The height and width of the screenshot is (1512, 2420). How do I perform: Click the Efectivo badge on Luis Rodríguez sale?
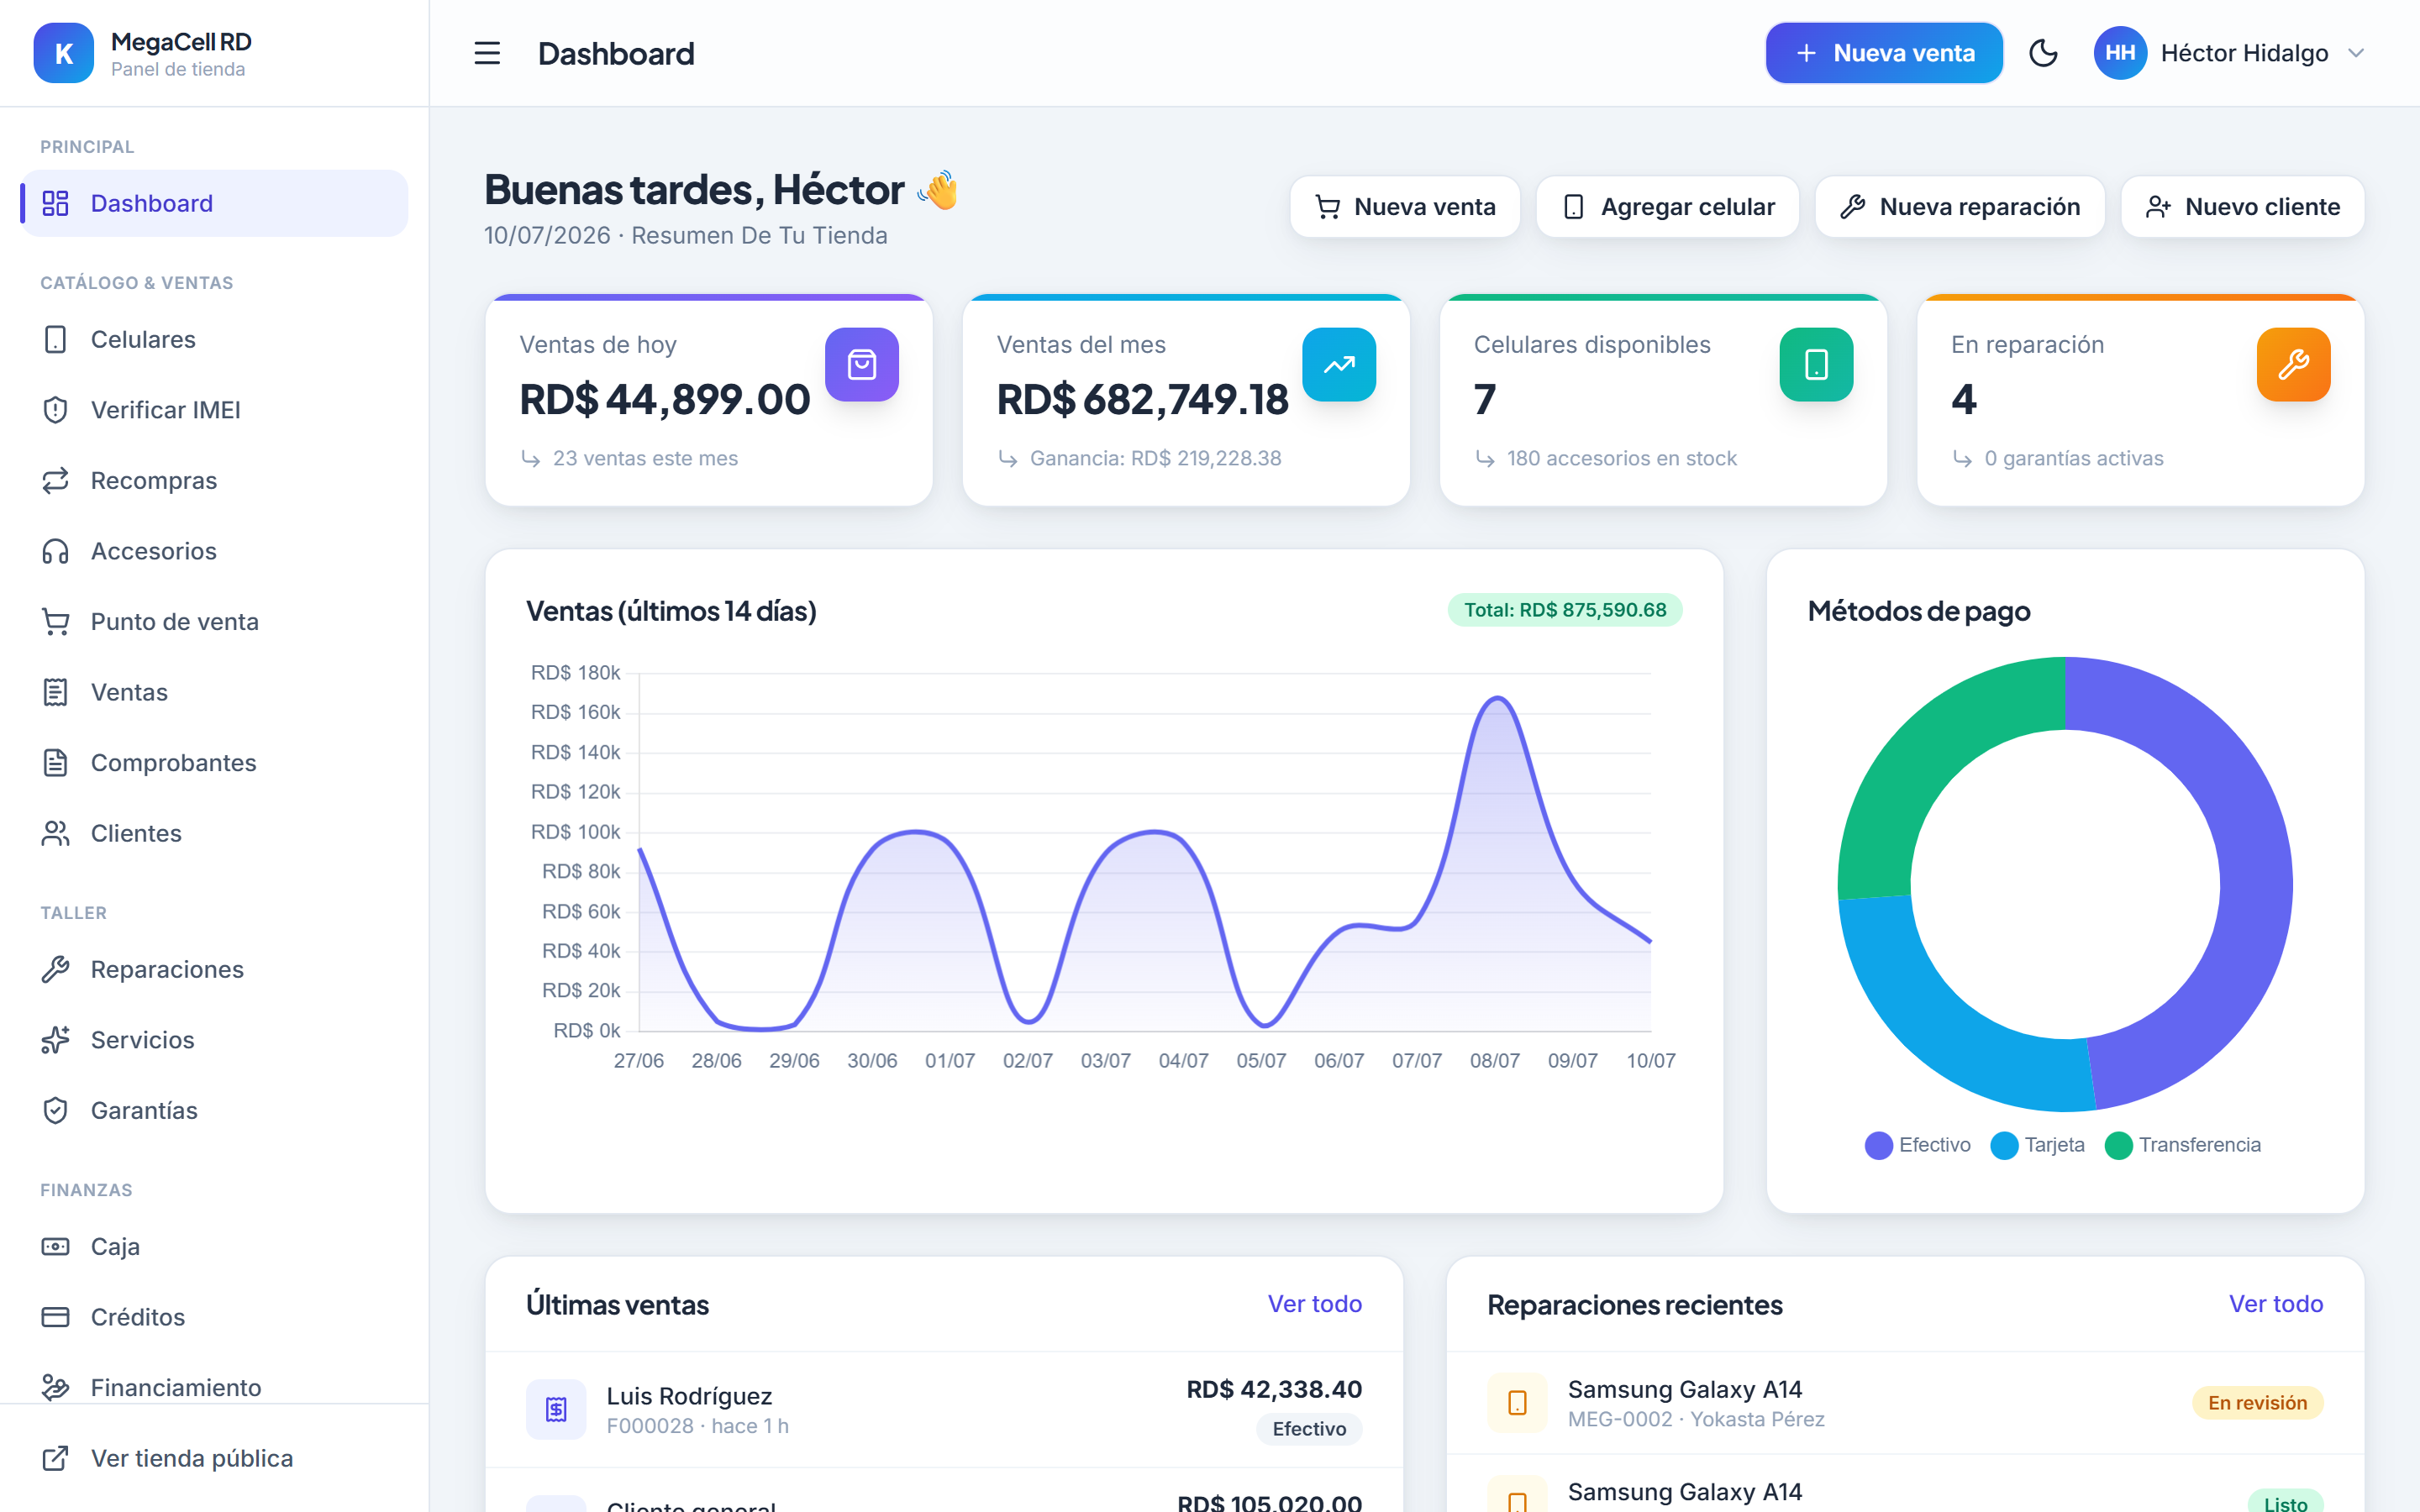1309,1429
